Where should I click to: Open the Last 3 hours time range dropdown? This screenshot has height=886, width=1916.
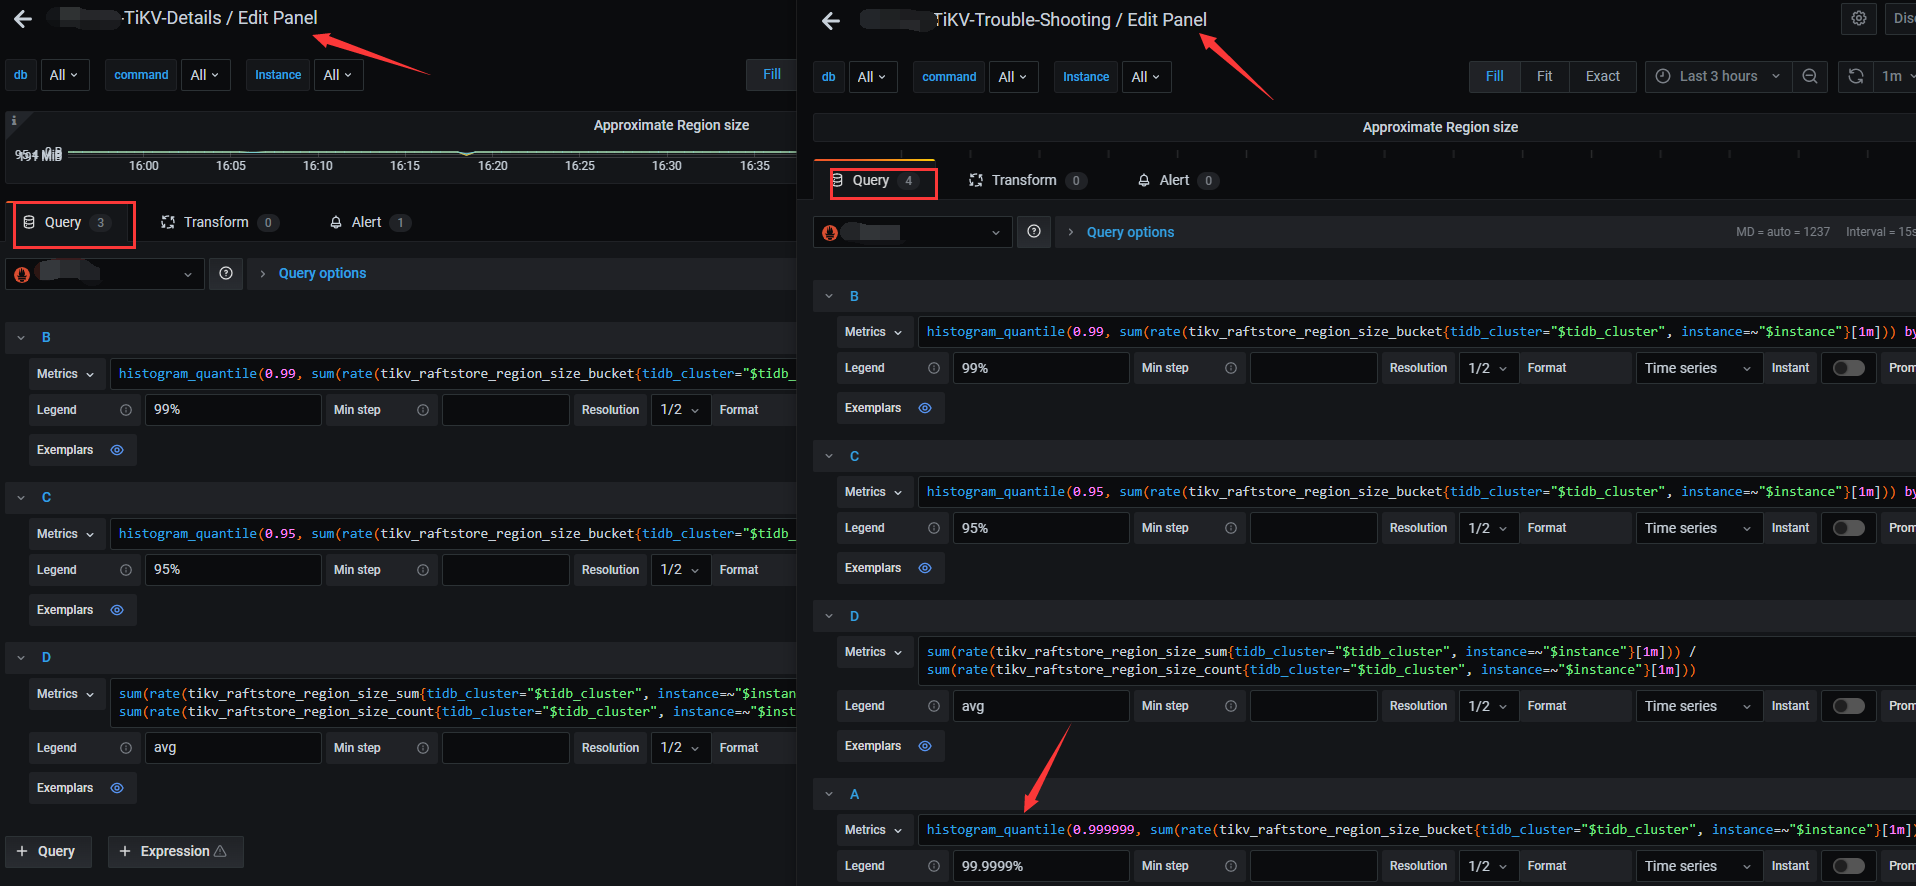click(x=1718, y=76)
